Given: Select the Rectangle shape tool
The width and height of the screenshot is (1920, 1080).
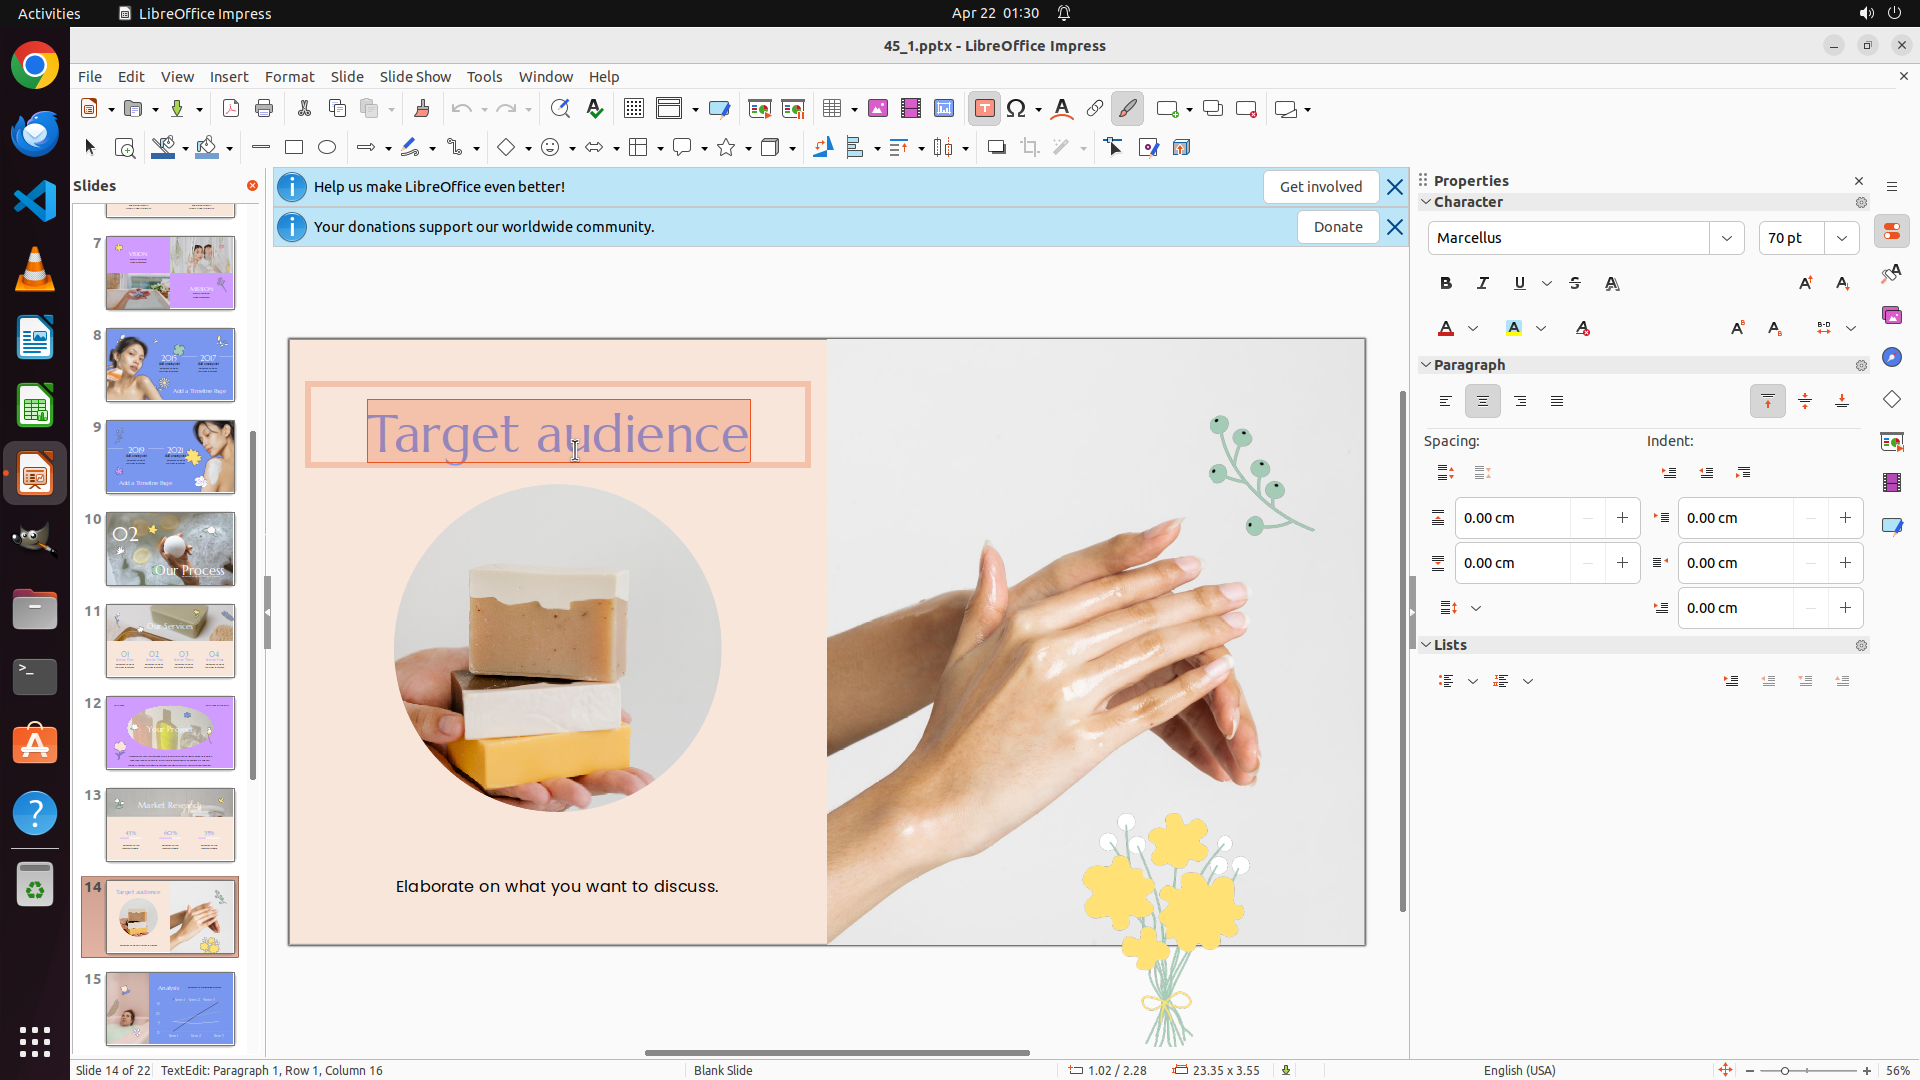Looking at the screenshot, I should (294, 148).
